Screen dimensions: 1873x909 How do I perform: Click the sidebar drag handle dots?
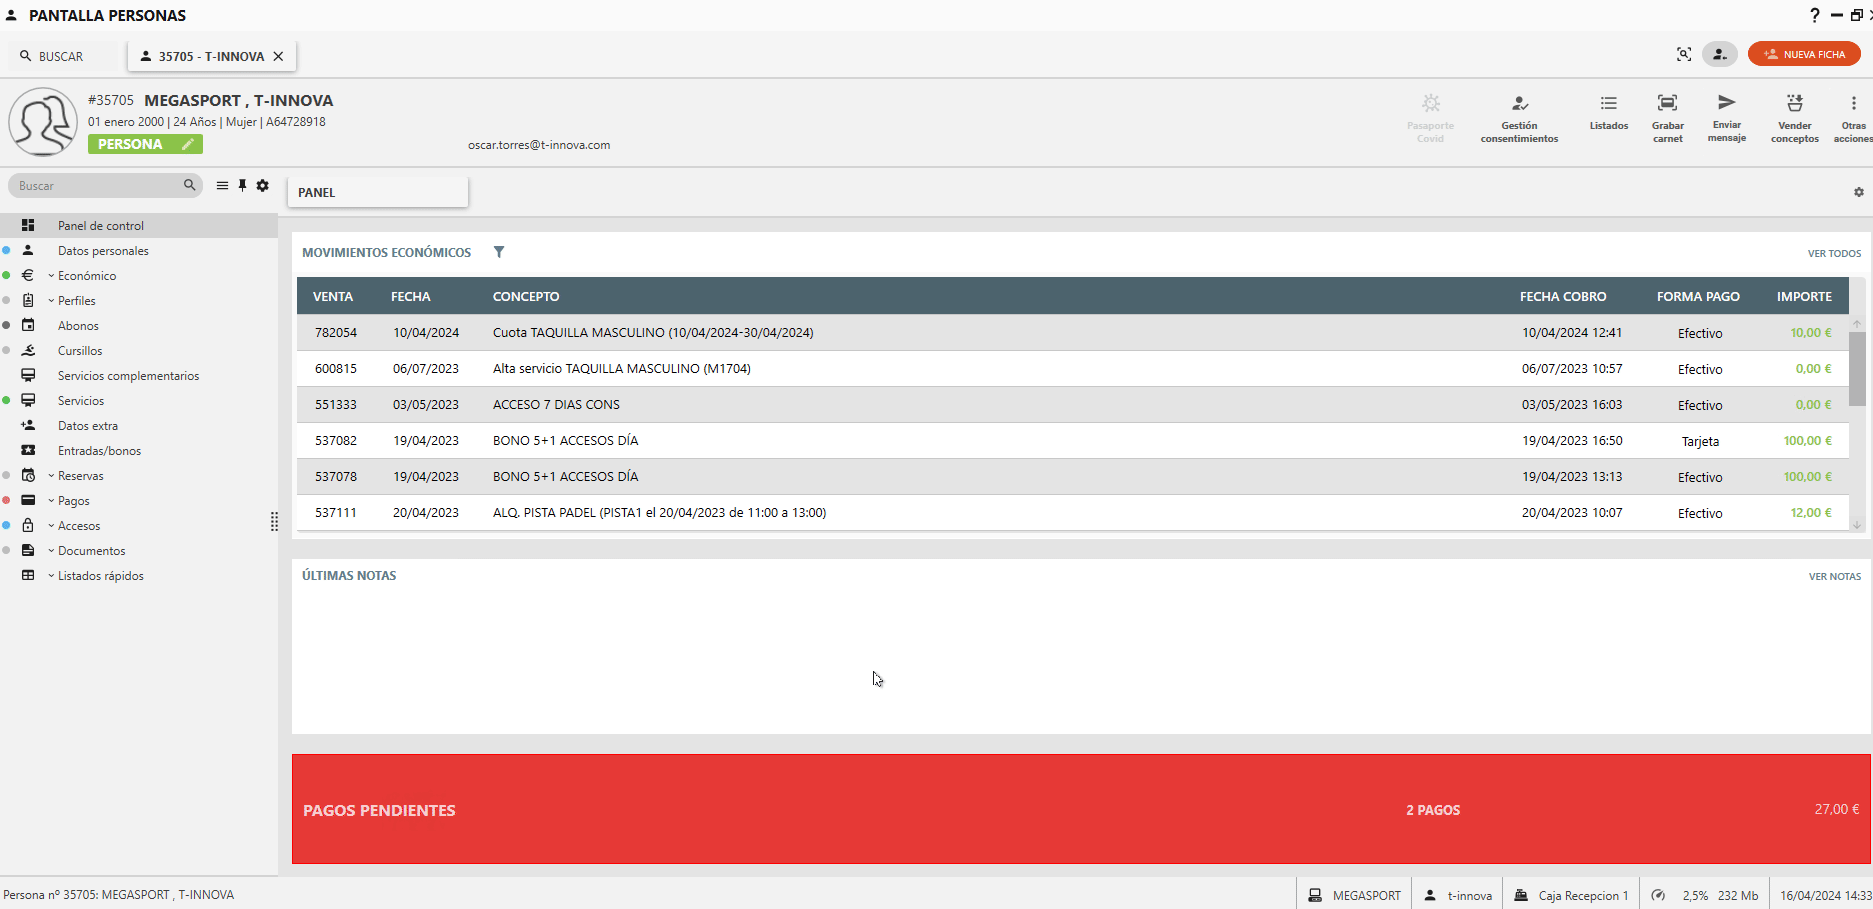[x=274, y=522]
